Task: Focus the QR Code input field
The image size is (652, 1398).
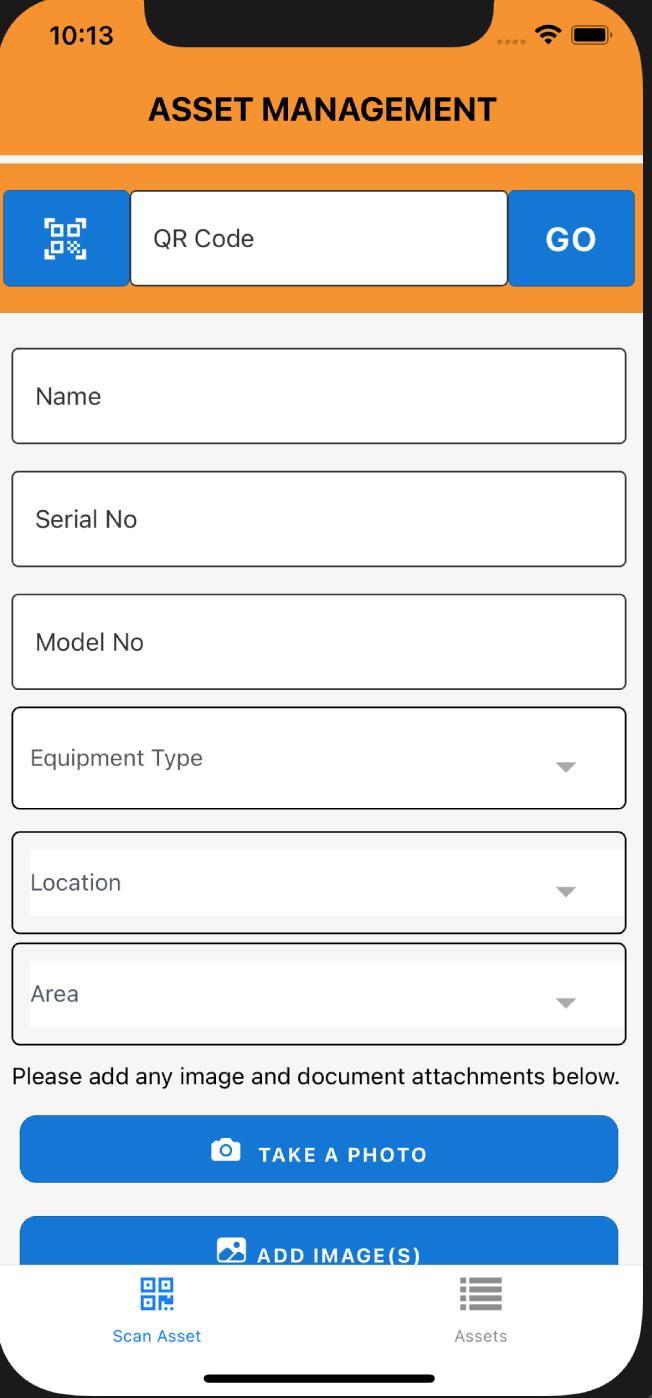Action: 319,238
